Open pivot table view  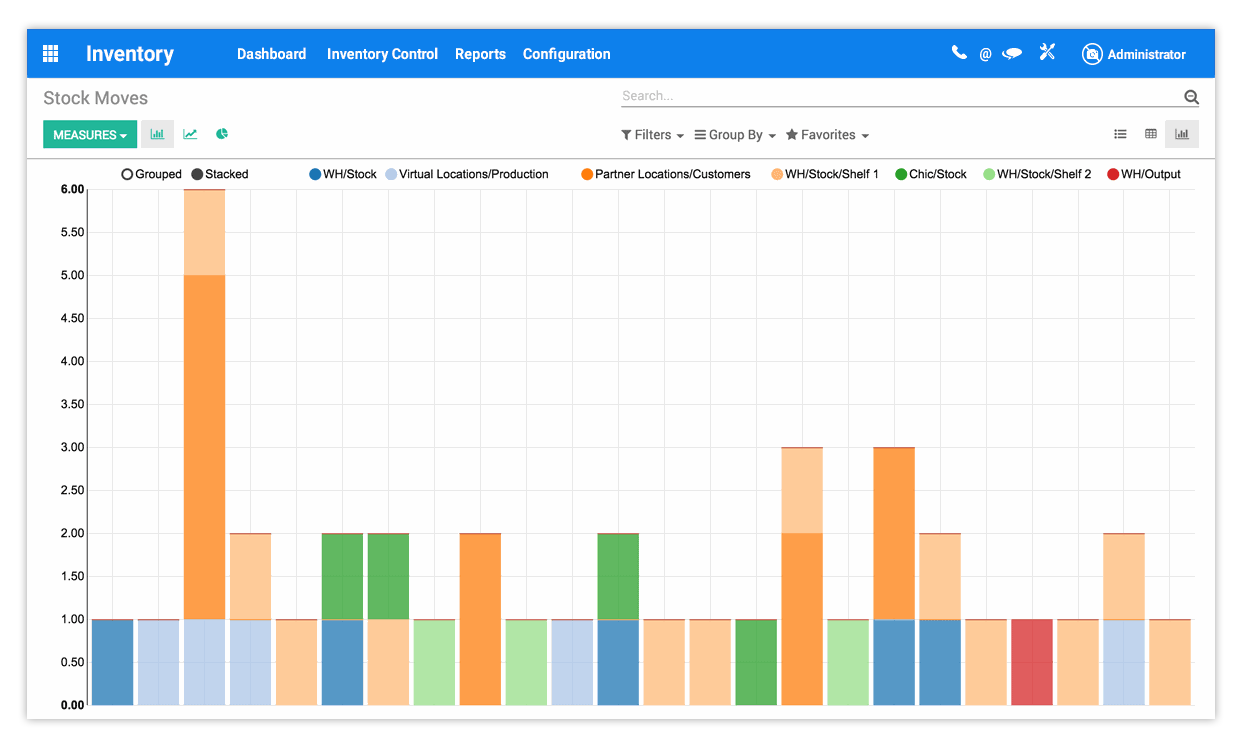coord(1151,134)
